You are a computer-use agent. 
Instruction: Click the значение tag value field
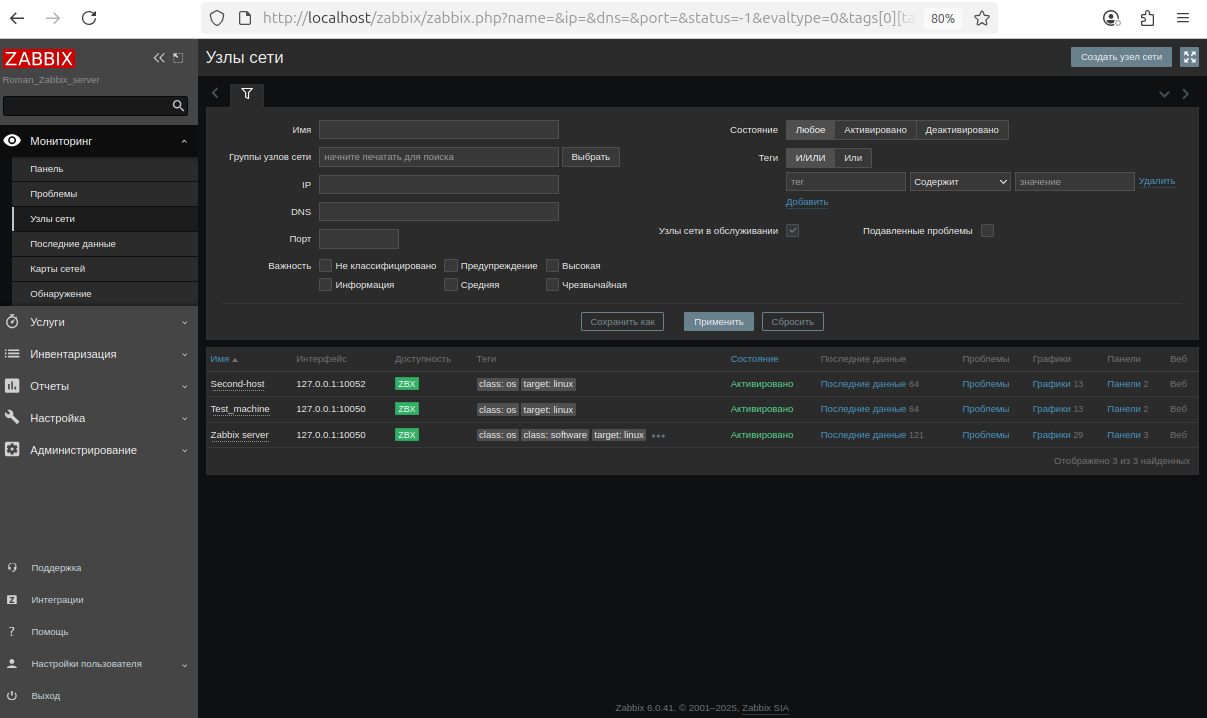1075,182
